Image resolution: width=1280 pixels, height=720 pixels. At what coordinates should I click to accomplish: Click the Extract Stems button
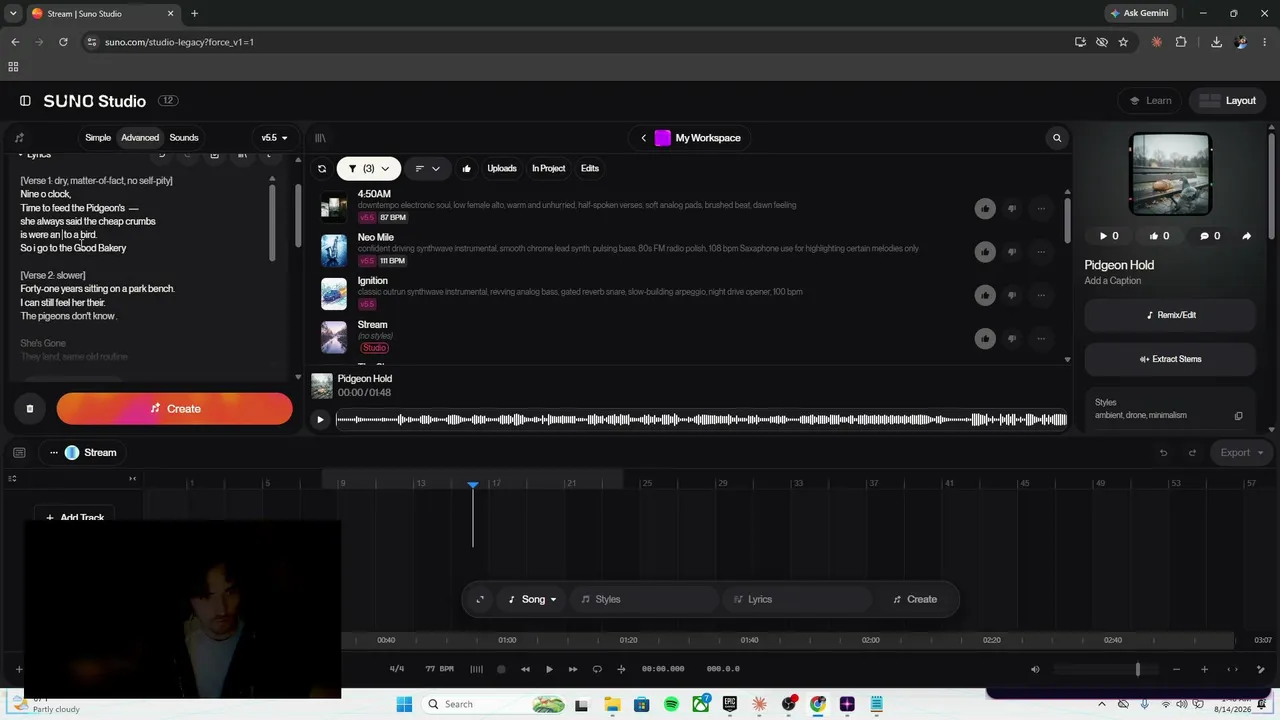point(1170,359)
